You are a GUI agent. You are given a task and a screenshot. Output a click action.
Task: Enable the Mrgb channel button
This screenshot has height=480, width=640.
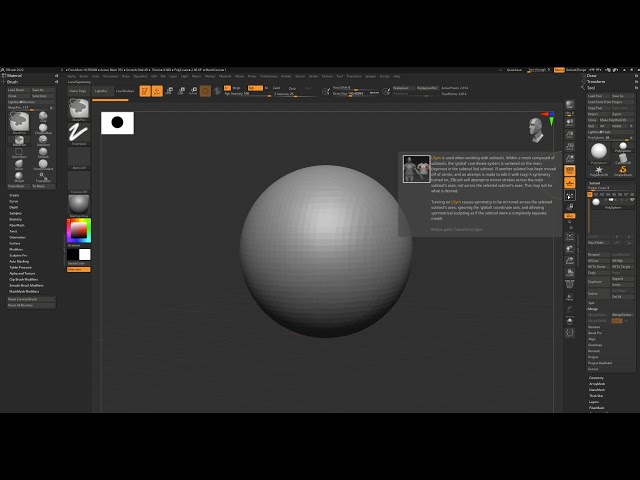[x=236, y=88]
